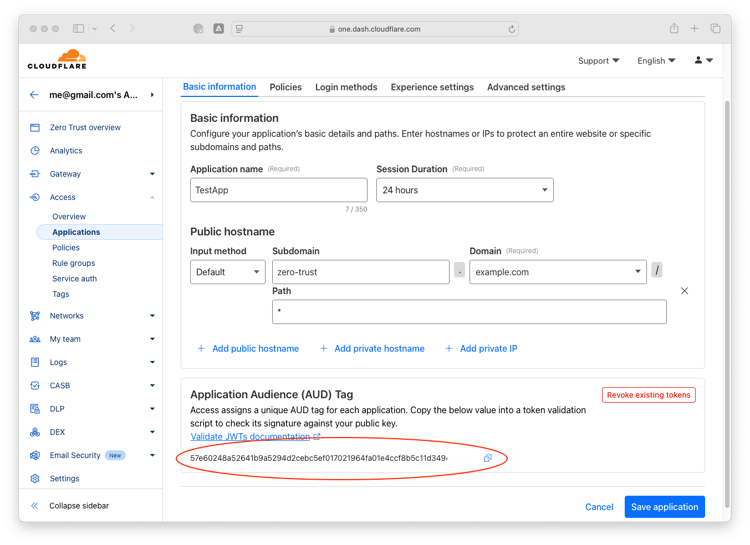The width and height of the screenshot is (750, 545).
Task: Click the Safari share icon
Action: click(x=674, y=29)
